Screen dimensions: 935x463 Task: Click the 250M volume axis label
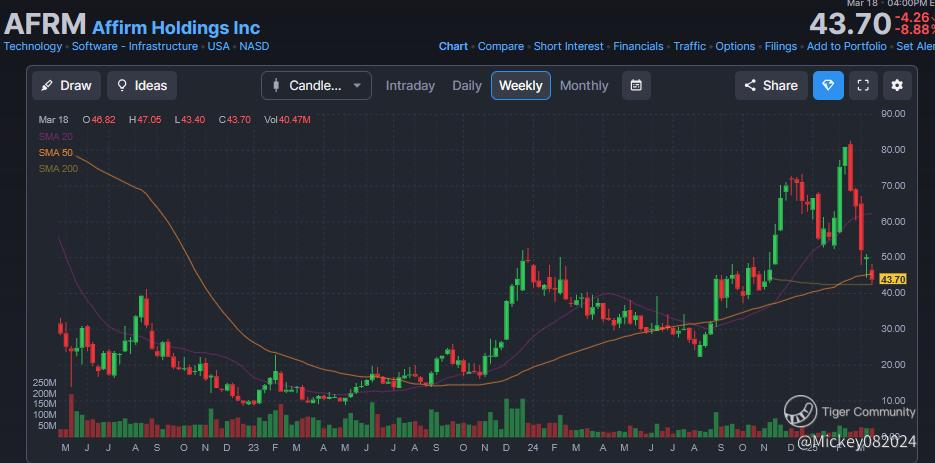pyautogui.click(x=44, y=382)
